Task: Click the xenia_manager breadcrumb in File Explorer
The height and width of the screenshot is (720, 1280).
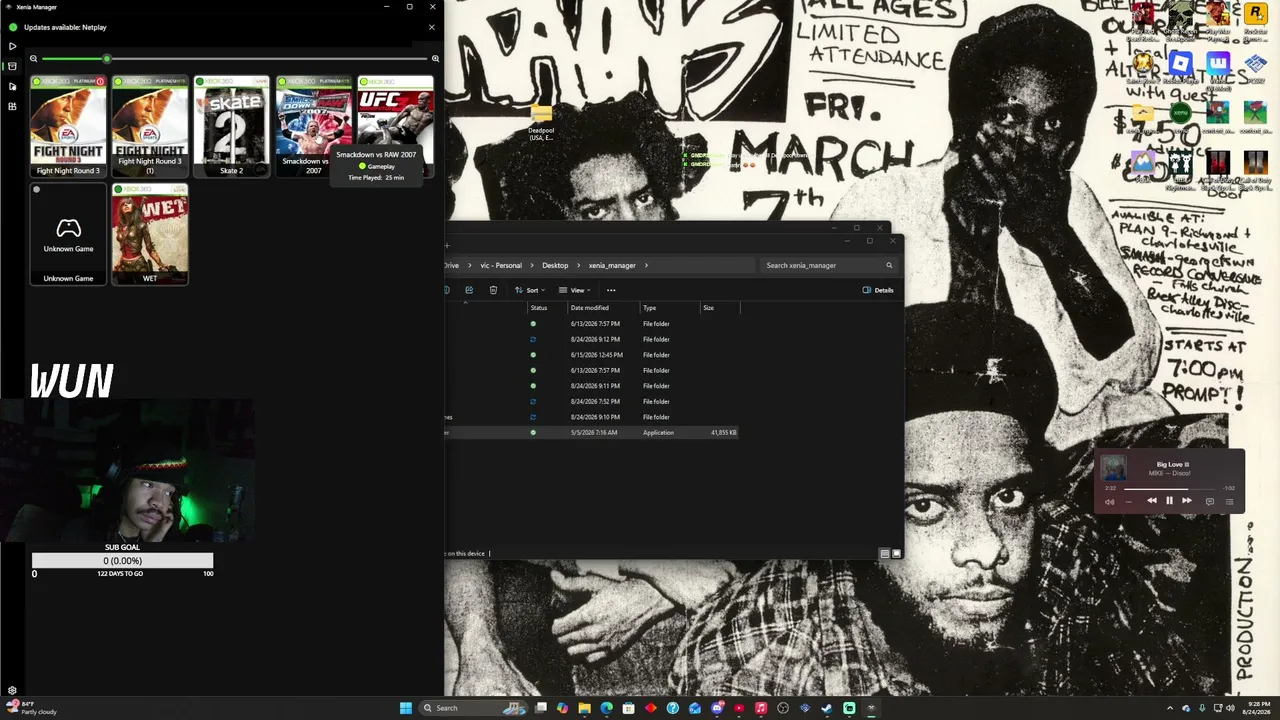Action: click(x=612, y=265)
